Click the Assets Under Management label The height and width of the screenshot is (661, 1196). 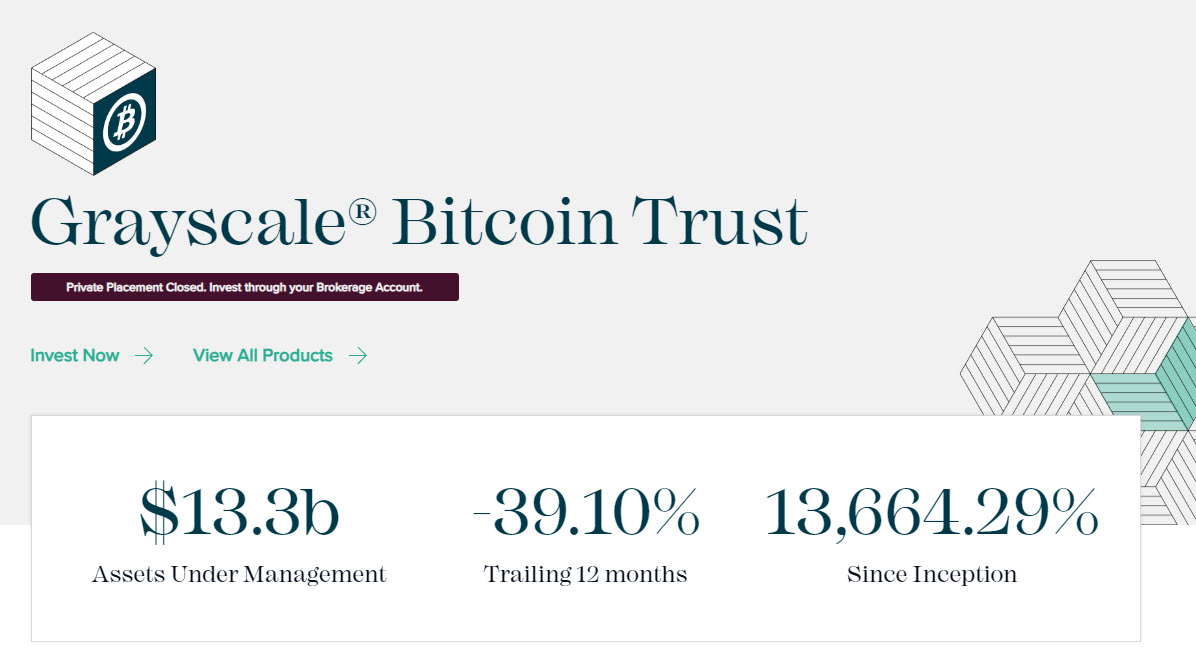click(238, 574)
